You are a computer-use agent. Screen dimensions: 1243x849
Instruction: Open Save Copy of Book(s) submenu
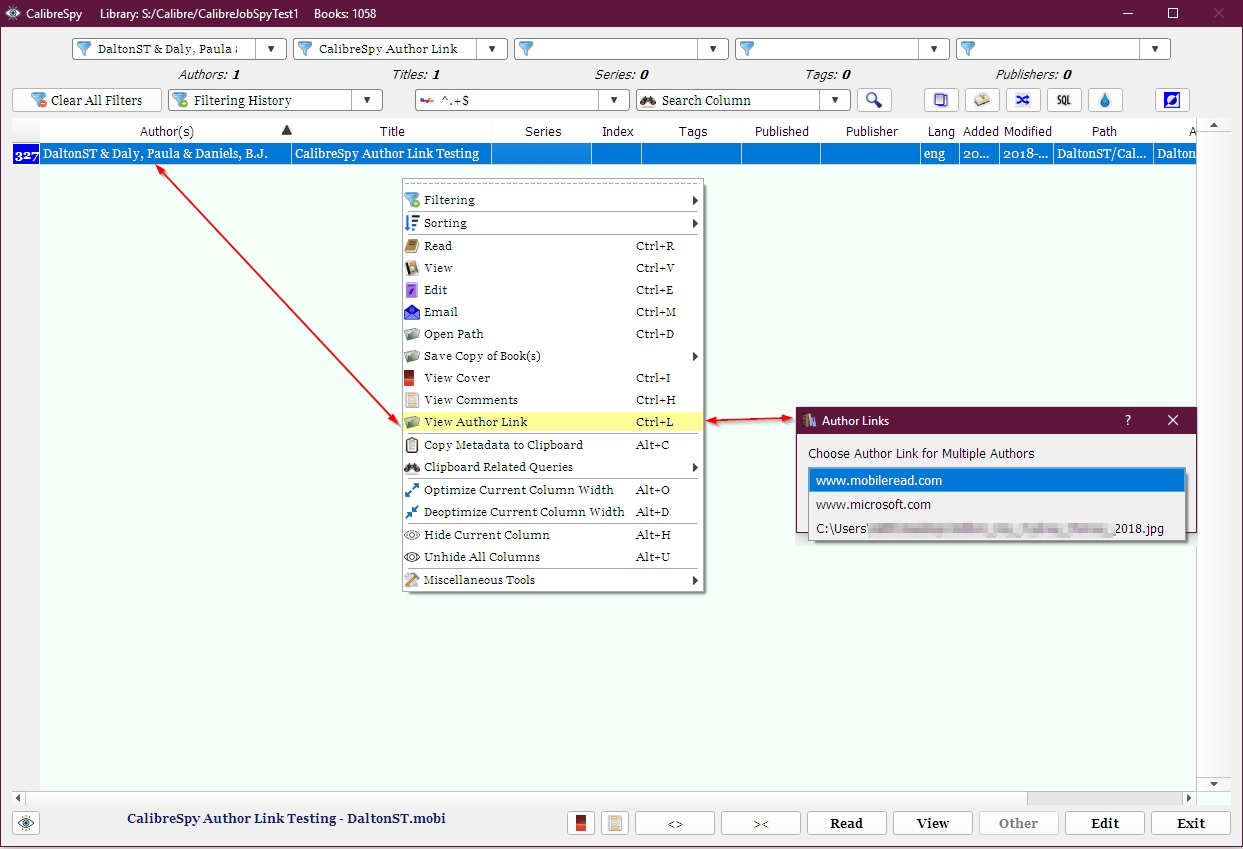point(552,356)
